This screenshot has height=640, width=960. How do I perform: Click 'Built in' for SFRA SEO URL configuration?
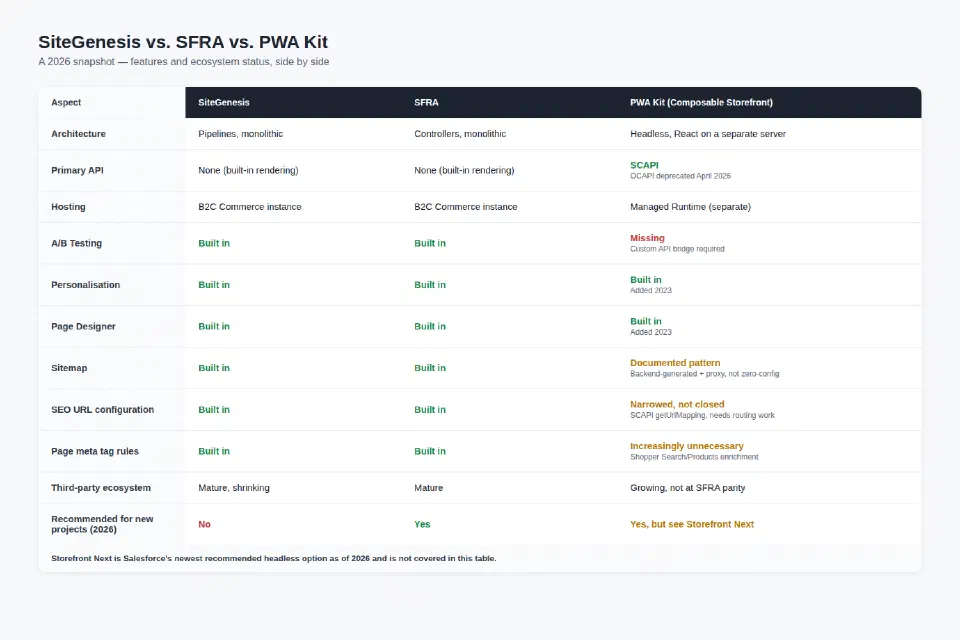(430, 410)
